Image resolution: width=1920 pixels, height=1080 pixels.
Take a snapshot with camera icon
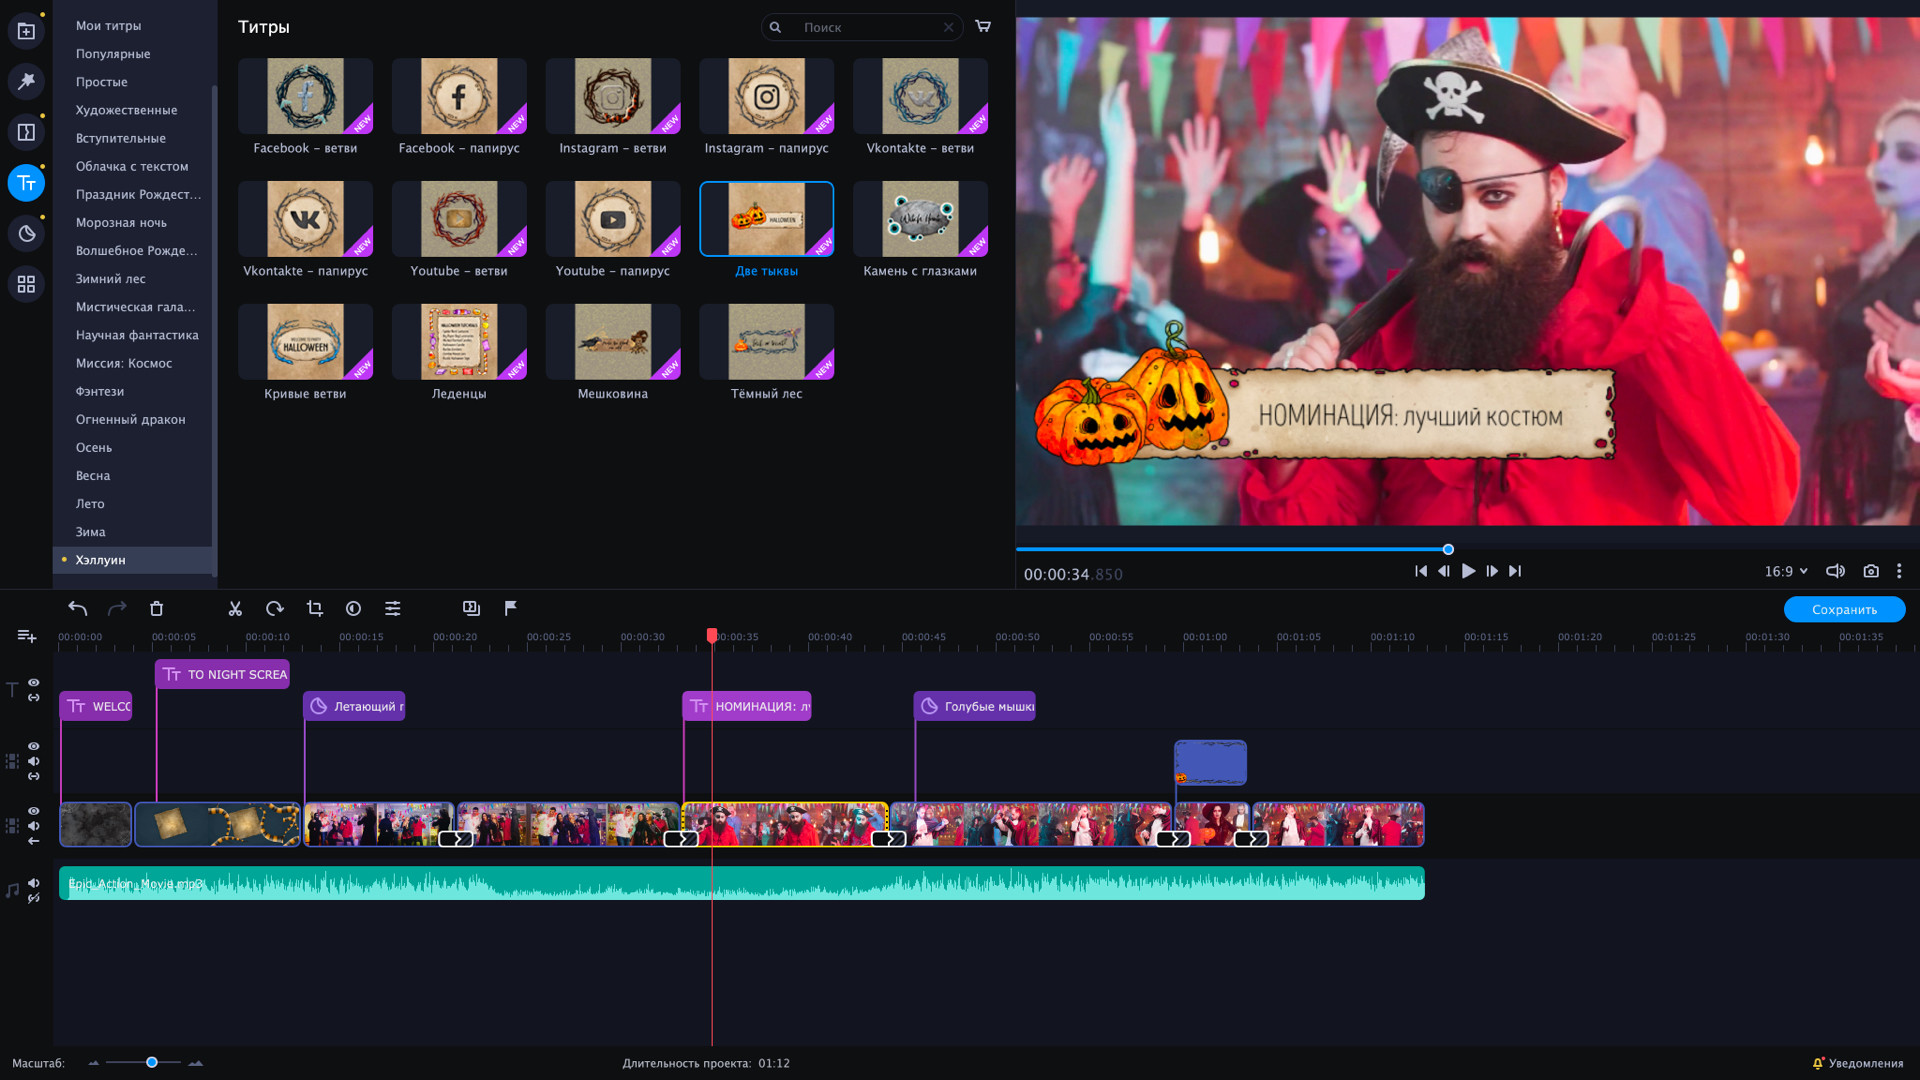click(1870, 571)
